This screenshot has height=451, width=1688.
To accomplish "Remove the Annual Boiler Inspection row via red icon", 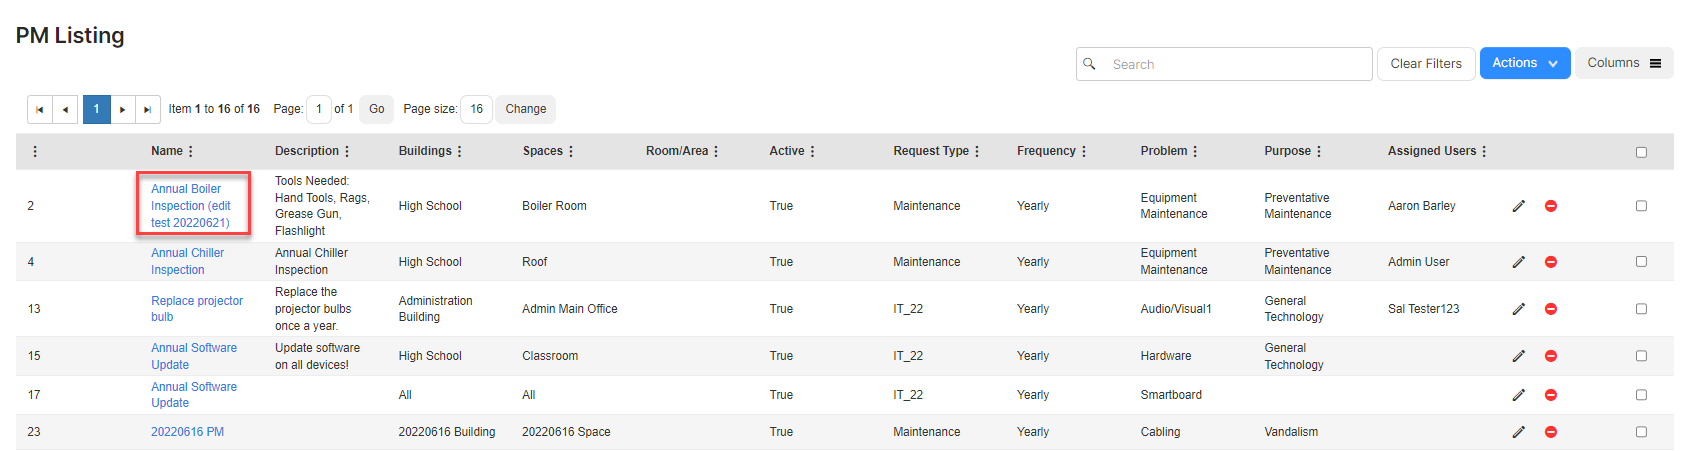I will tap(1551, 206).
